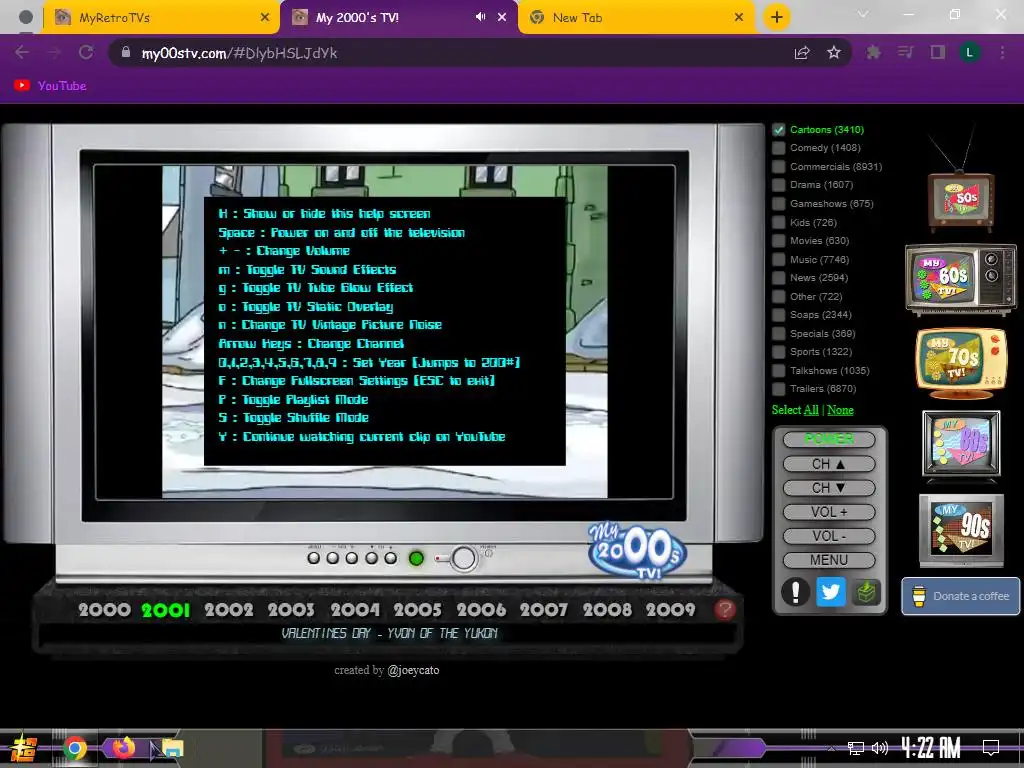Go back to previous page

[22, 53]
